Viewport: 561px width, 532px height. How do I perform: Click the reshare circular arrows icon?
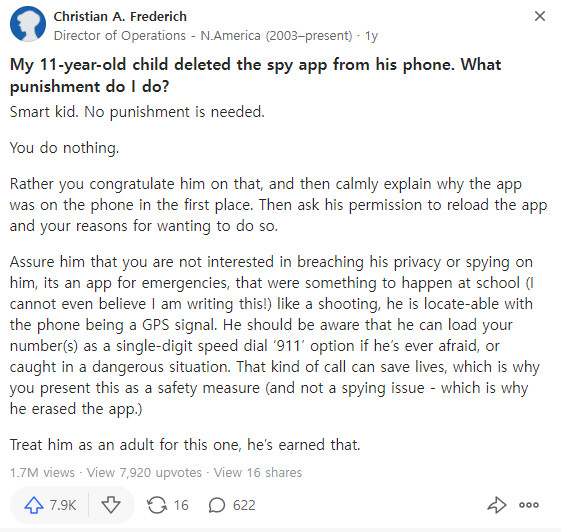click(x=157, y=505)
